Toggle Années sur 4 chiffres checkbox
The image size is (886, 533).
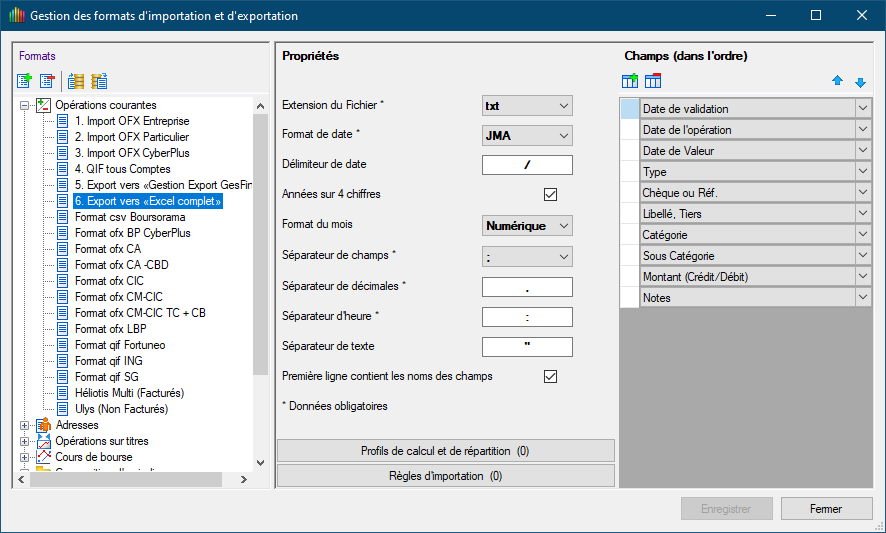tap(550, 195)
